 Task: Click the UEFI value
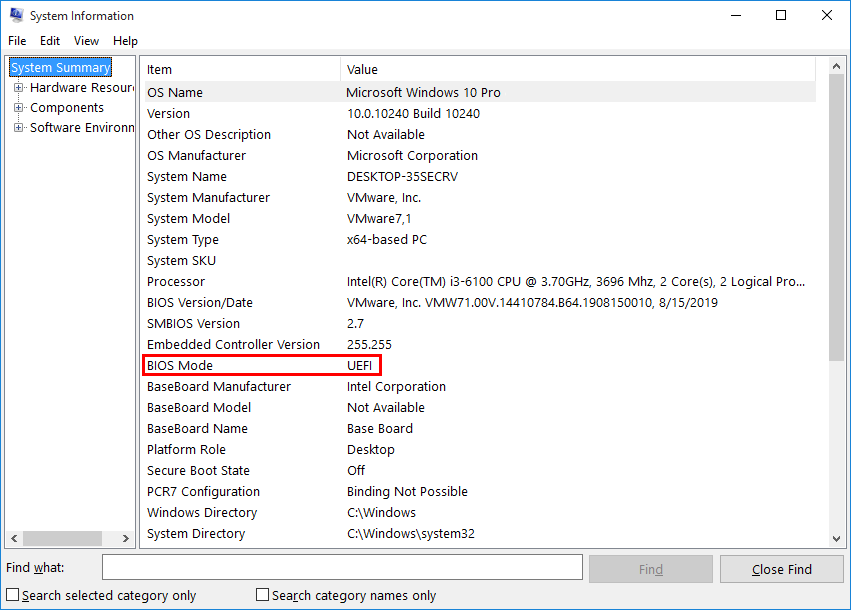pyautogui.click(x=359, y=366)
